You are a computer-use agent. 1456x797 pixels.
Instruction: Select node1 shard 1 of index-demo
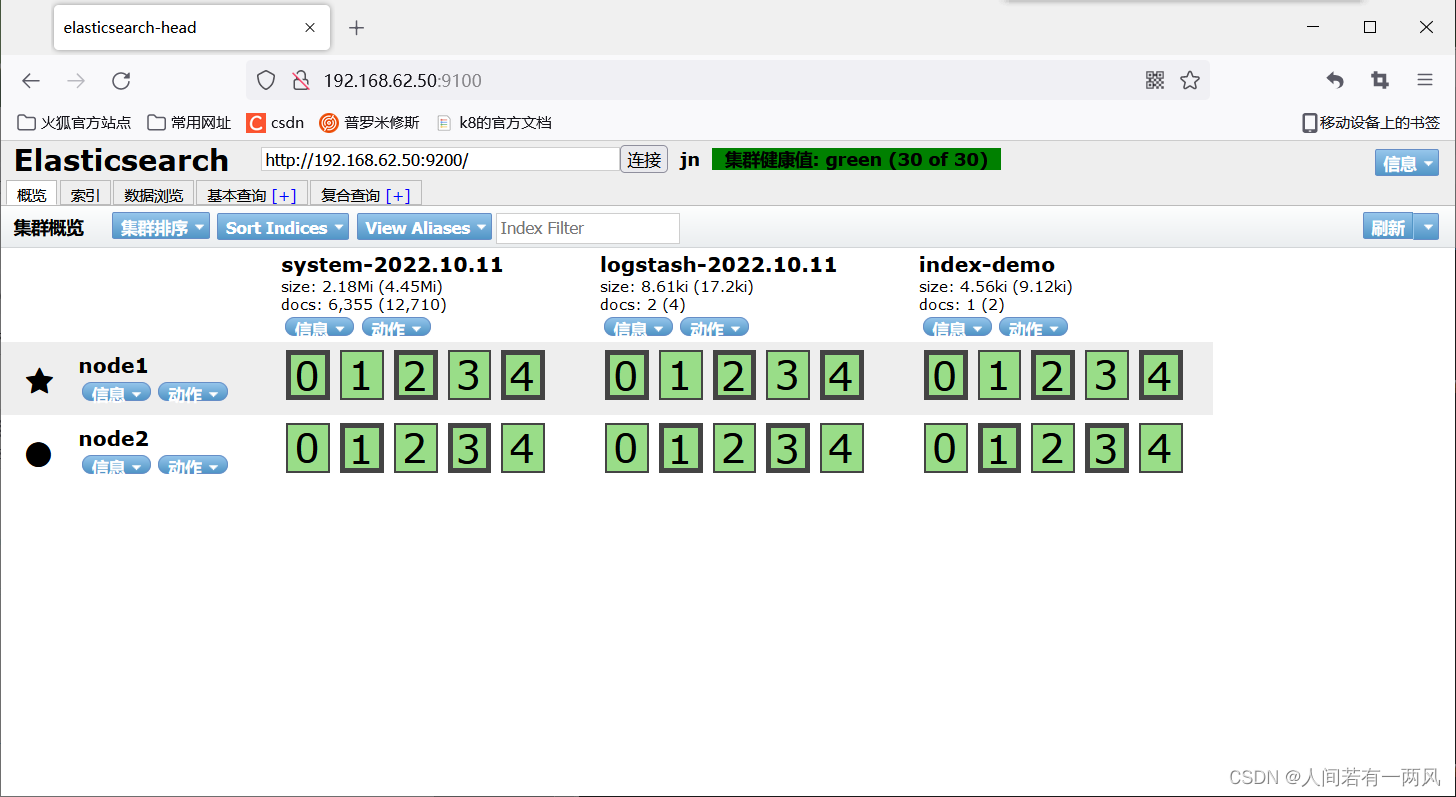[x=999, y=376]
